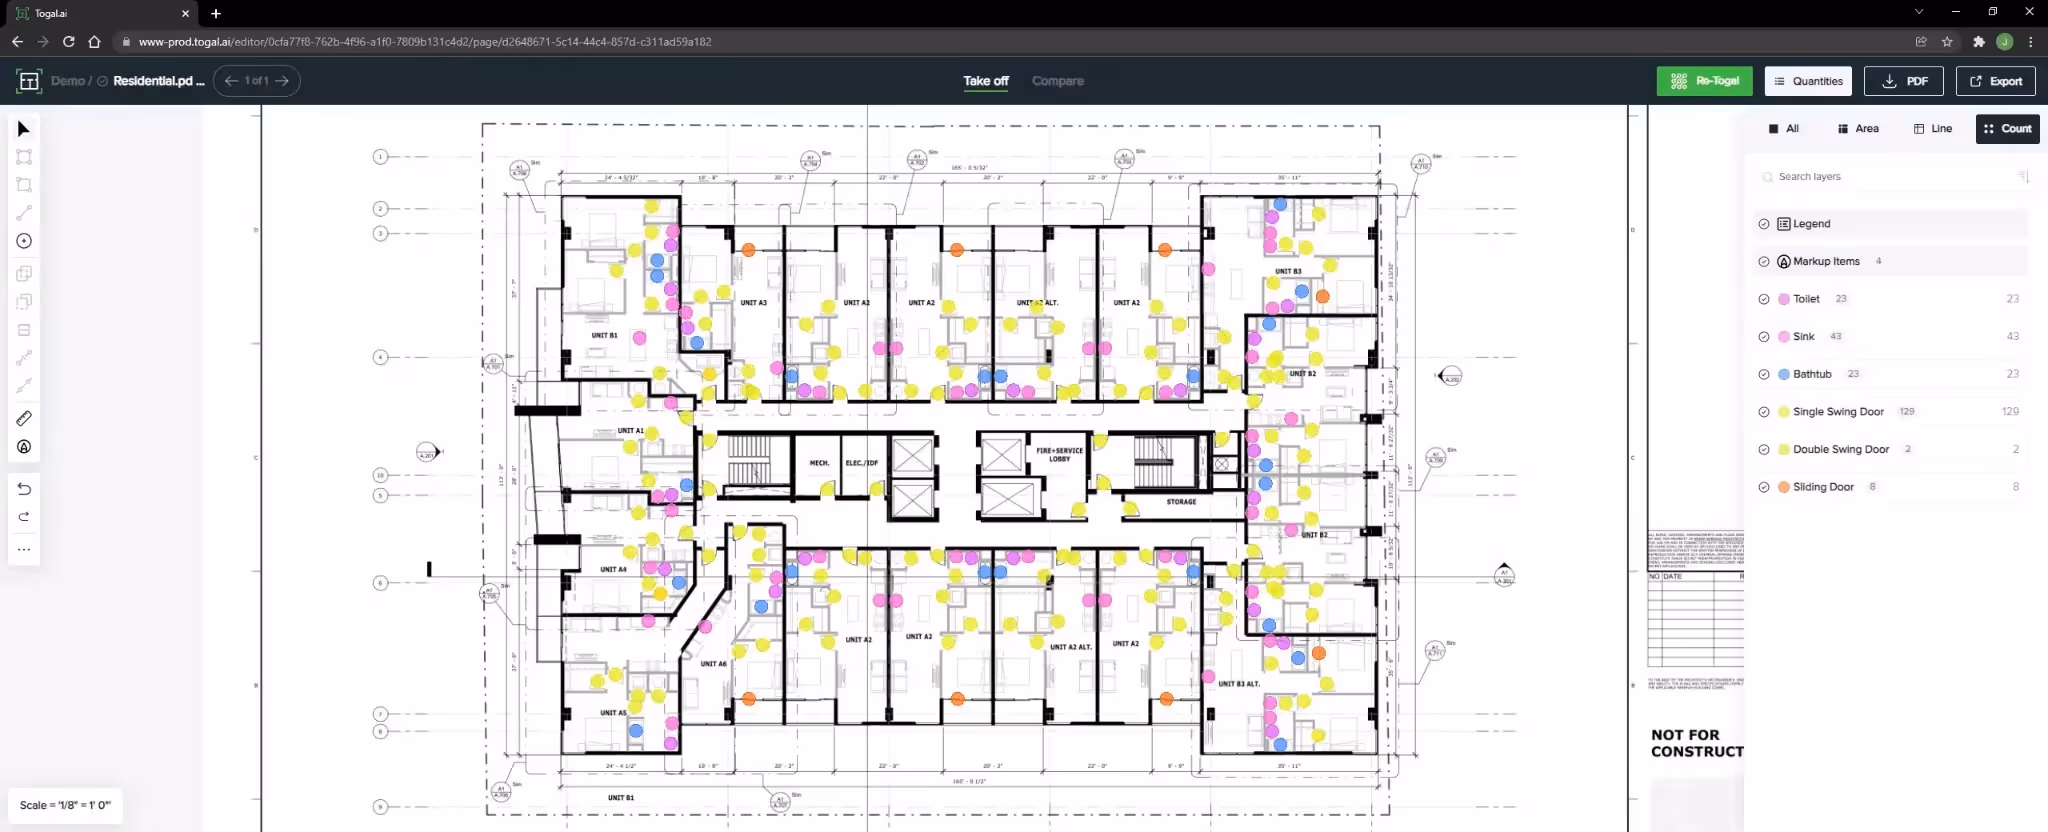The height and width of the screenshot is (832, 2048).
Task: Expand the Markup Items group
Action: coord(1891,261)
